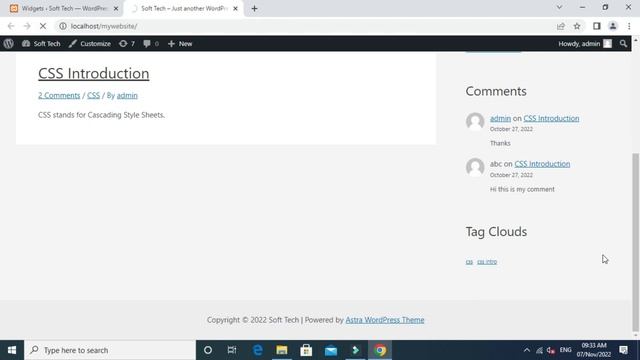The width and height of the screenshot is (640, 360).
Task: Open the volume icon in system tray
Action: [551, 350]
